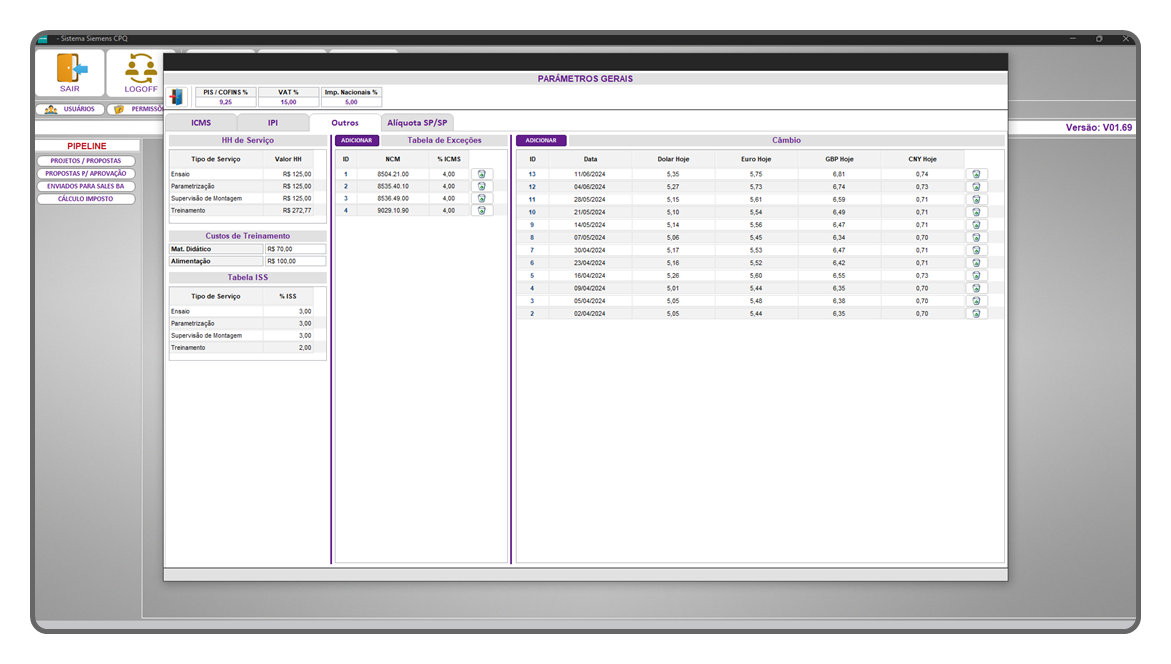Image resolution: width=1171 pixels, height=664 pixels.
Task: Open USUÁRIOS button in main window
Action: (69, 109)
